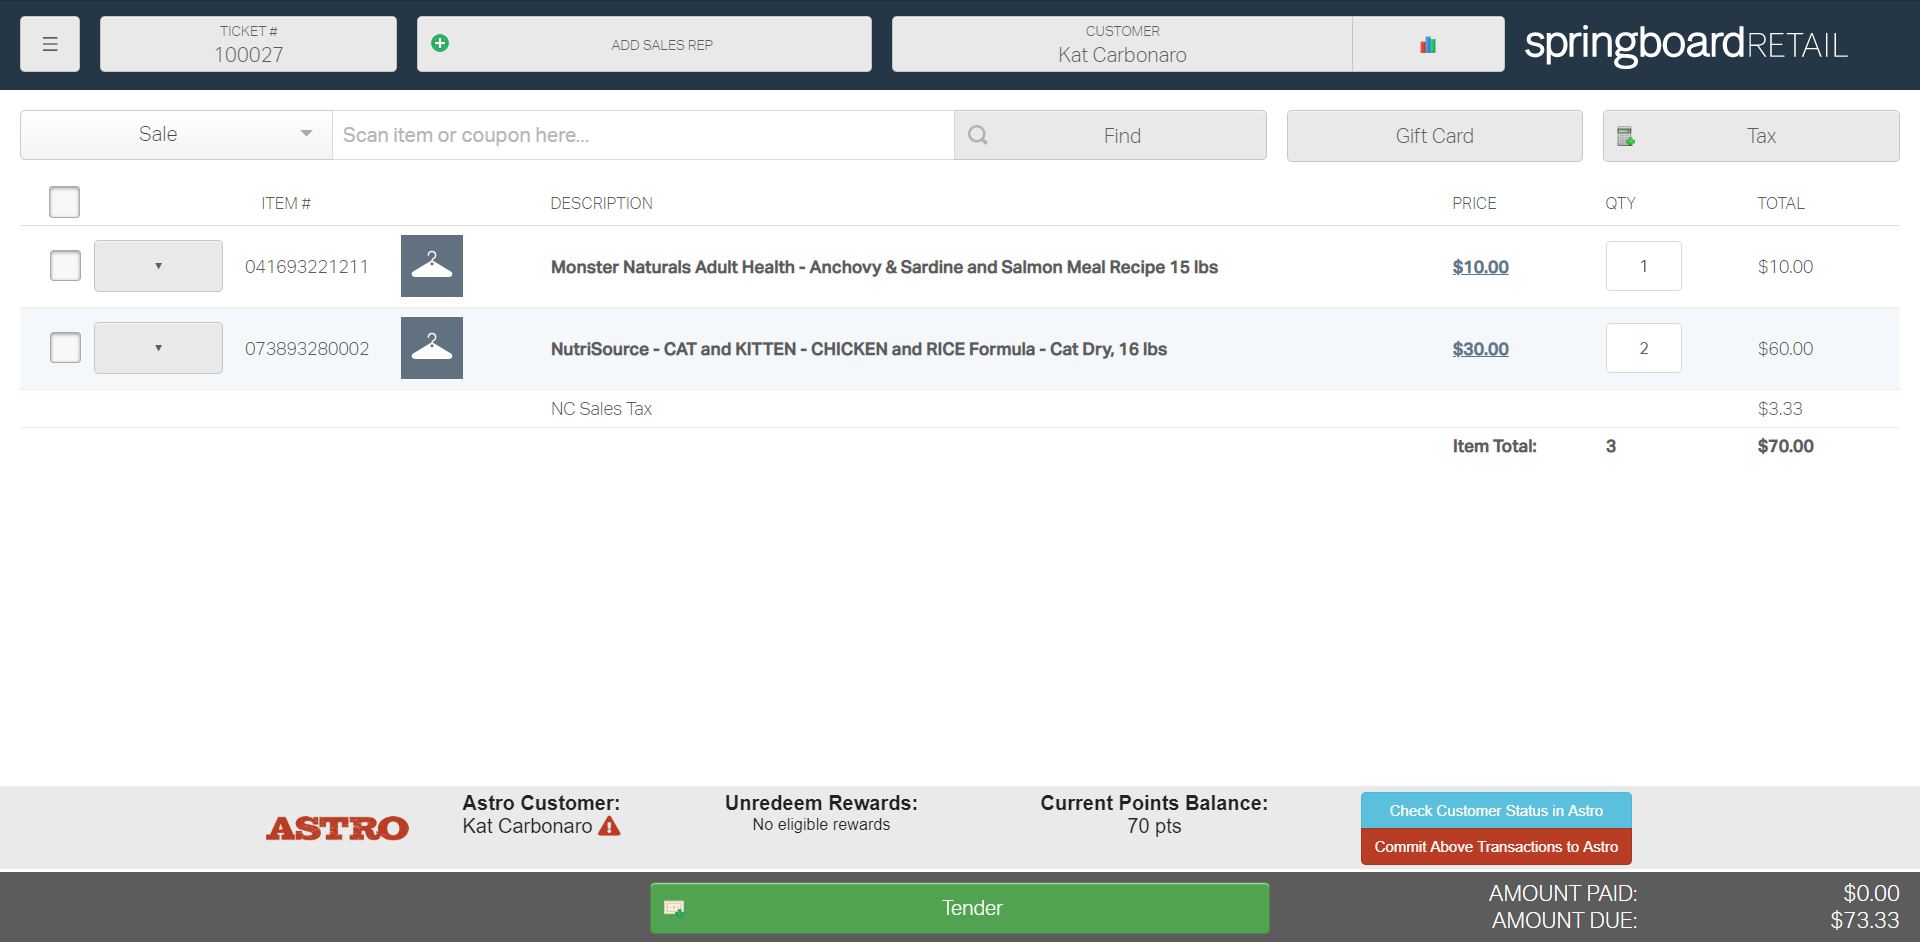Click the $30.00 price link

1480,349
